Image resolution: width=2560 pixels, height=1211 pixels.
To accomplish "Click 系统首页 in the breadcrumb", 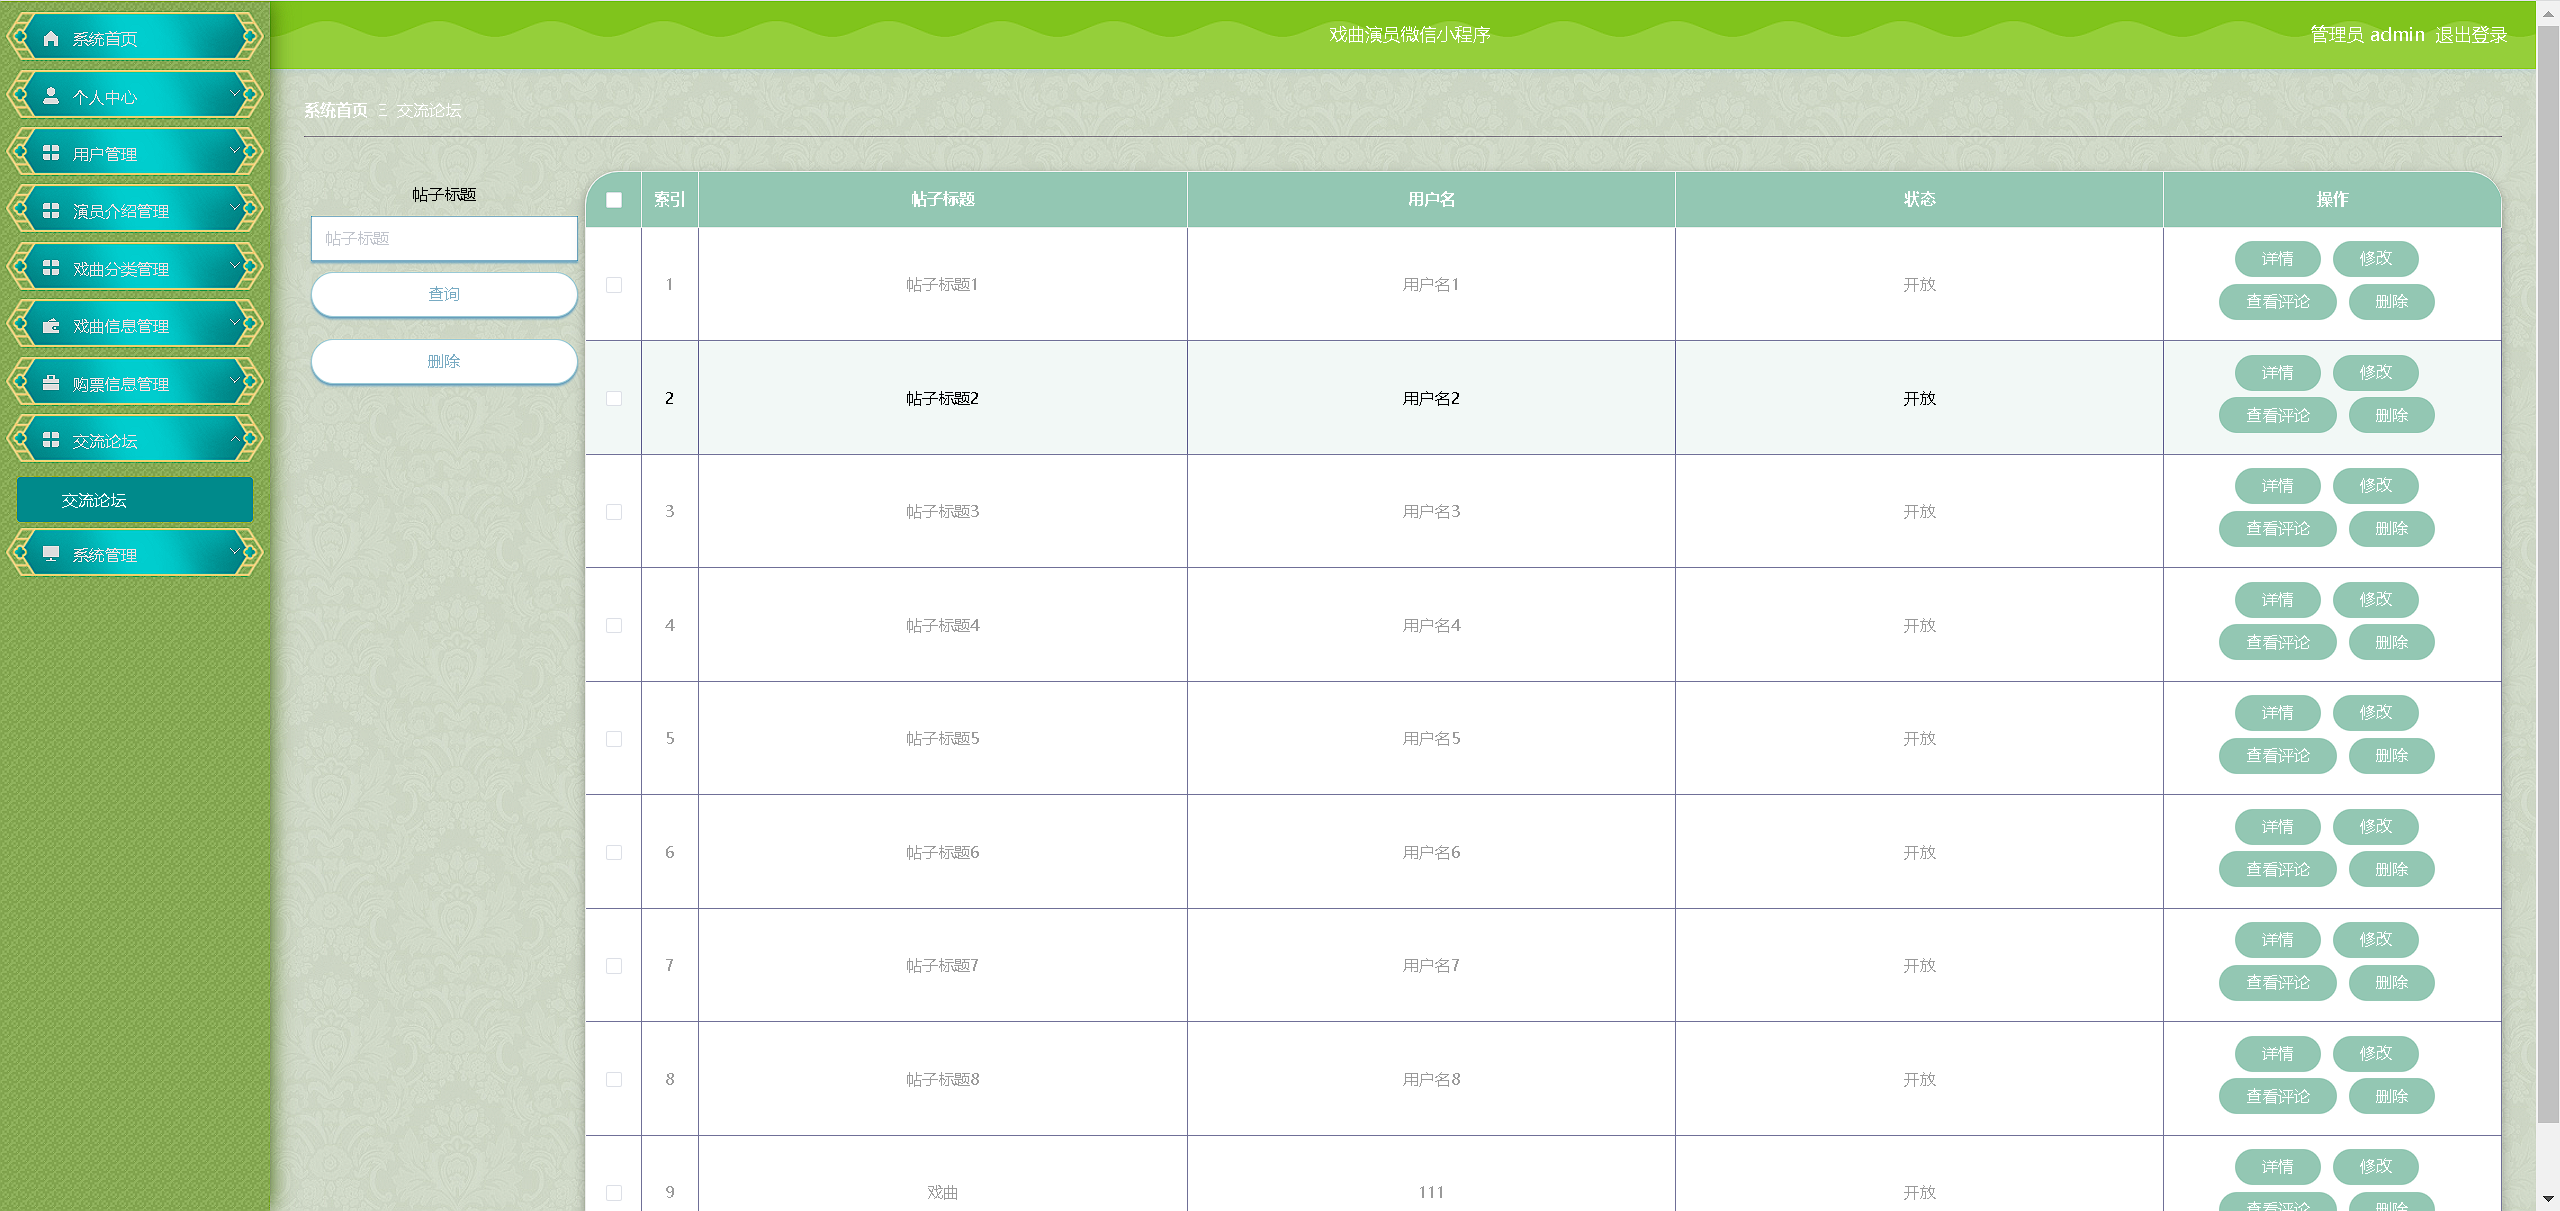I will point(336,110).
